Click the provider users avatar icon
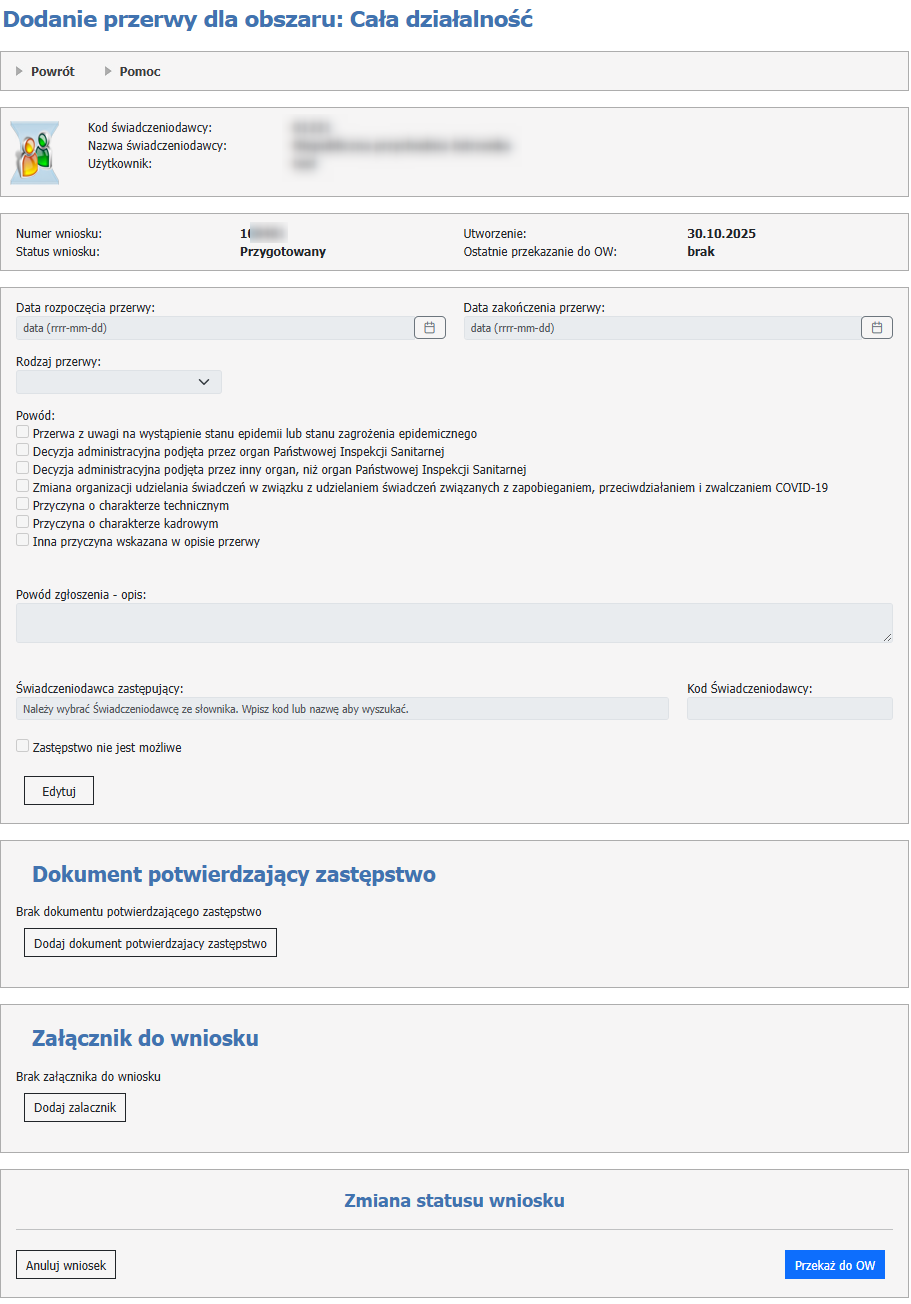The image size is (911, 1304). pos(35,152)
